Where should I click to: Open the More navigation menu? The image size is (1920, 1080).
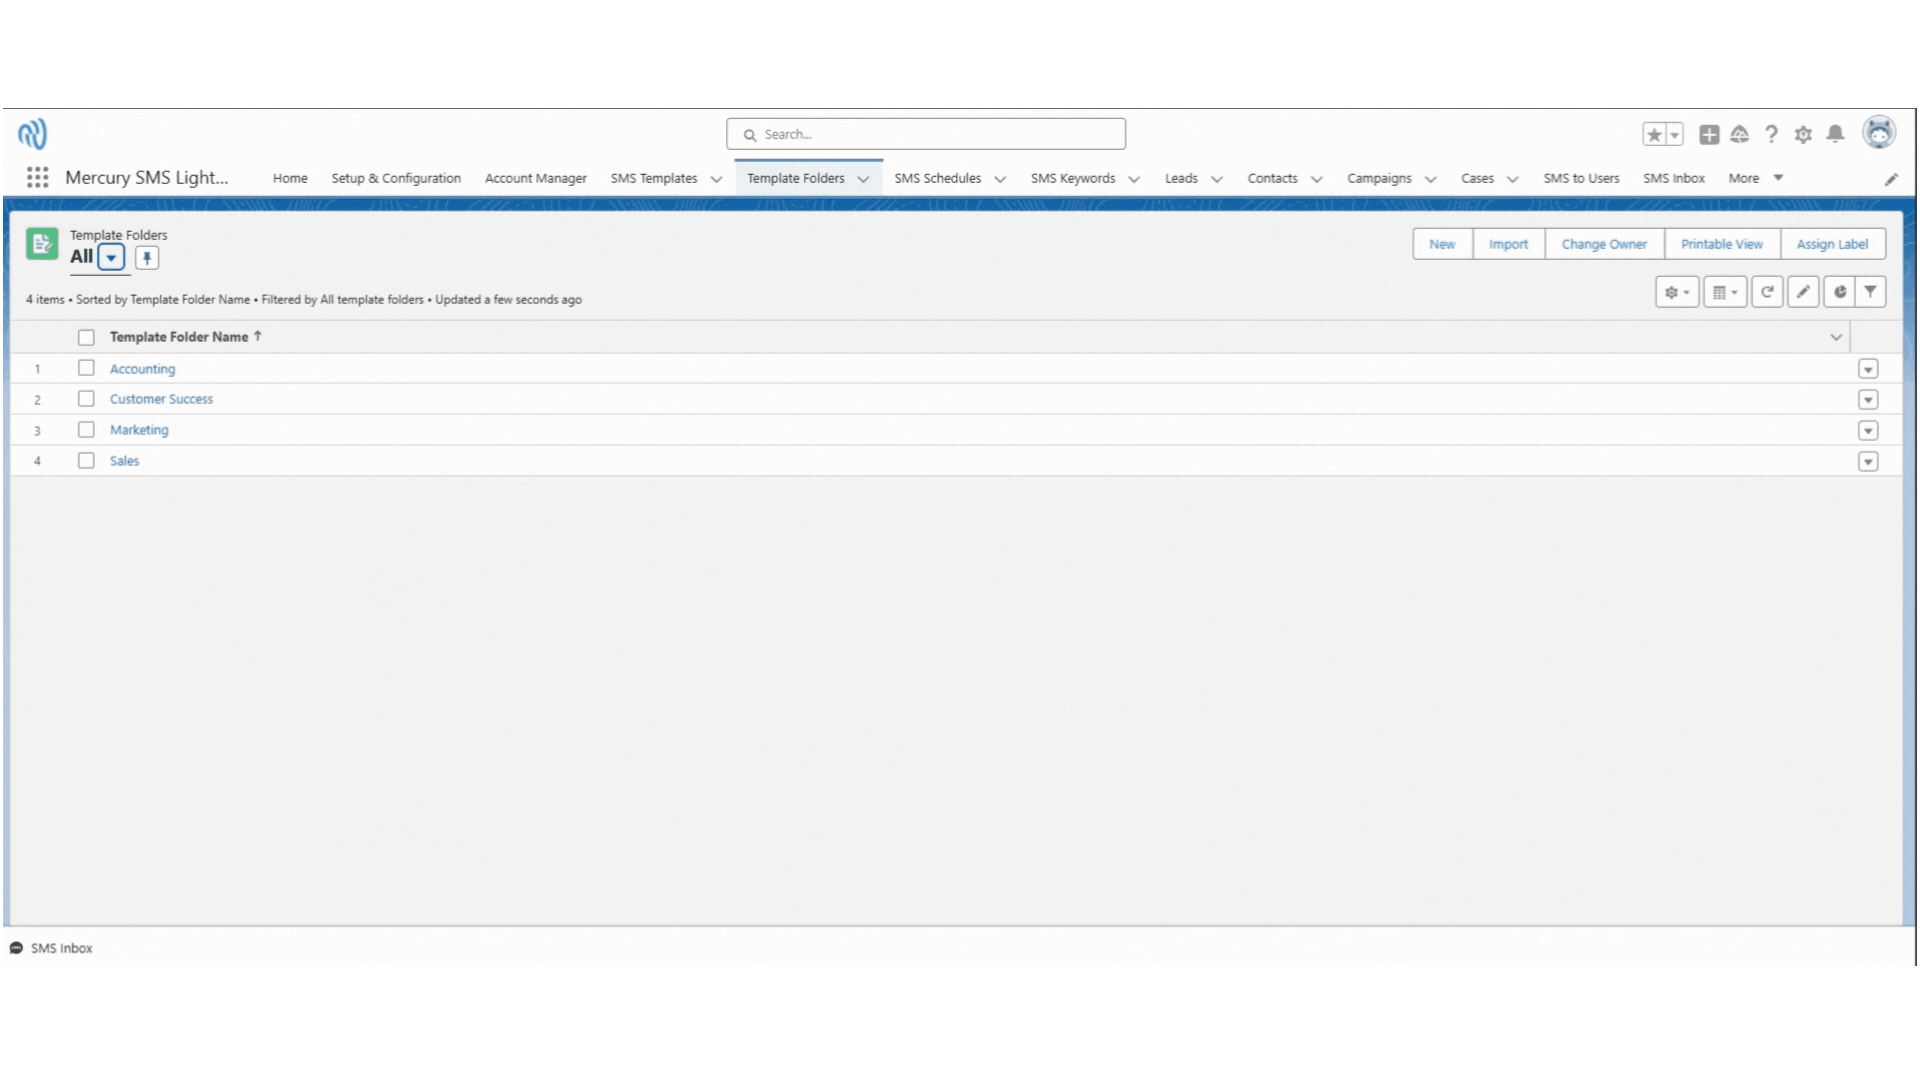(1756, 178)
